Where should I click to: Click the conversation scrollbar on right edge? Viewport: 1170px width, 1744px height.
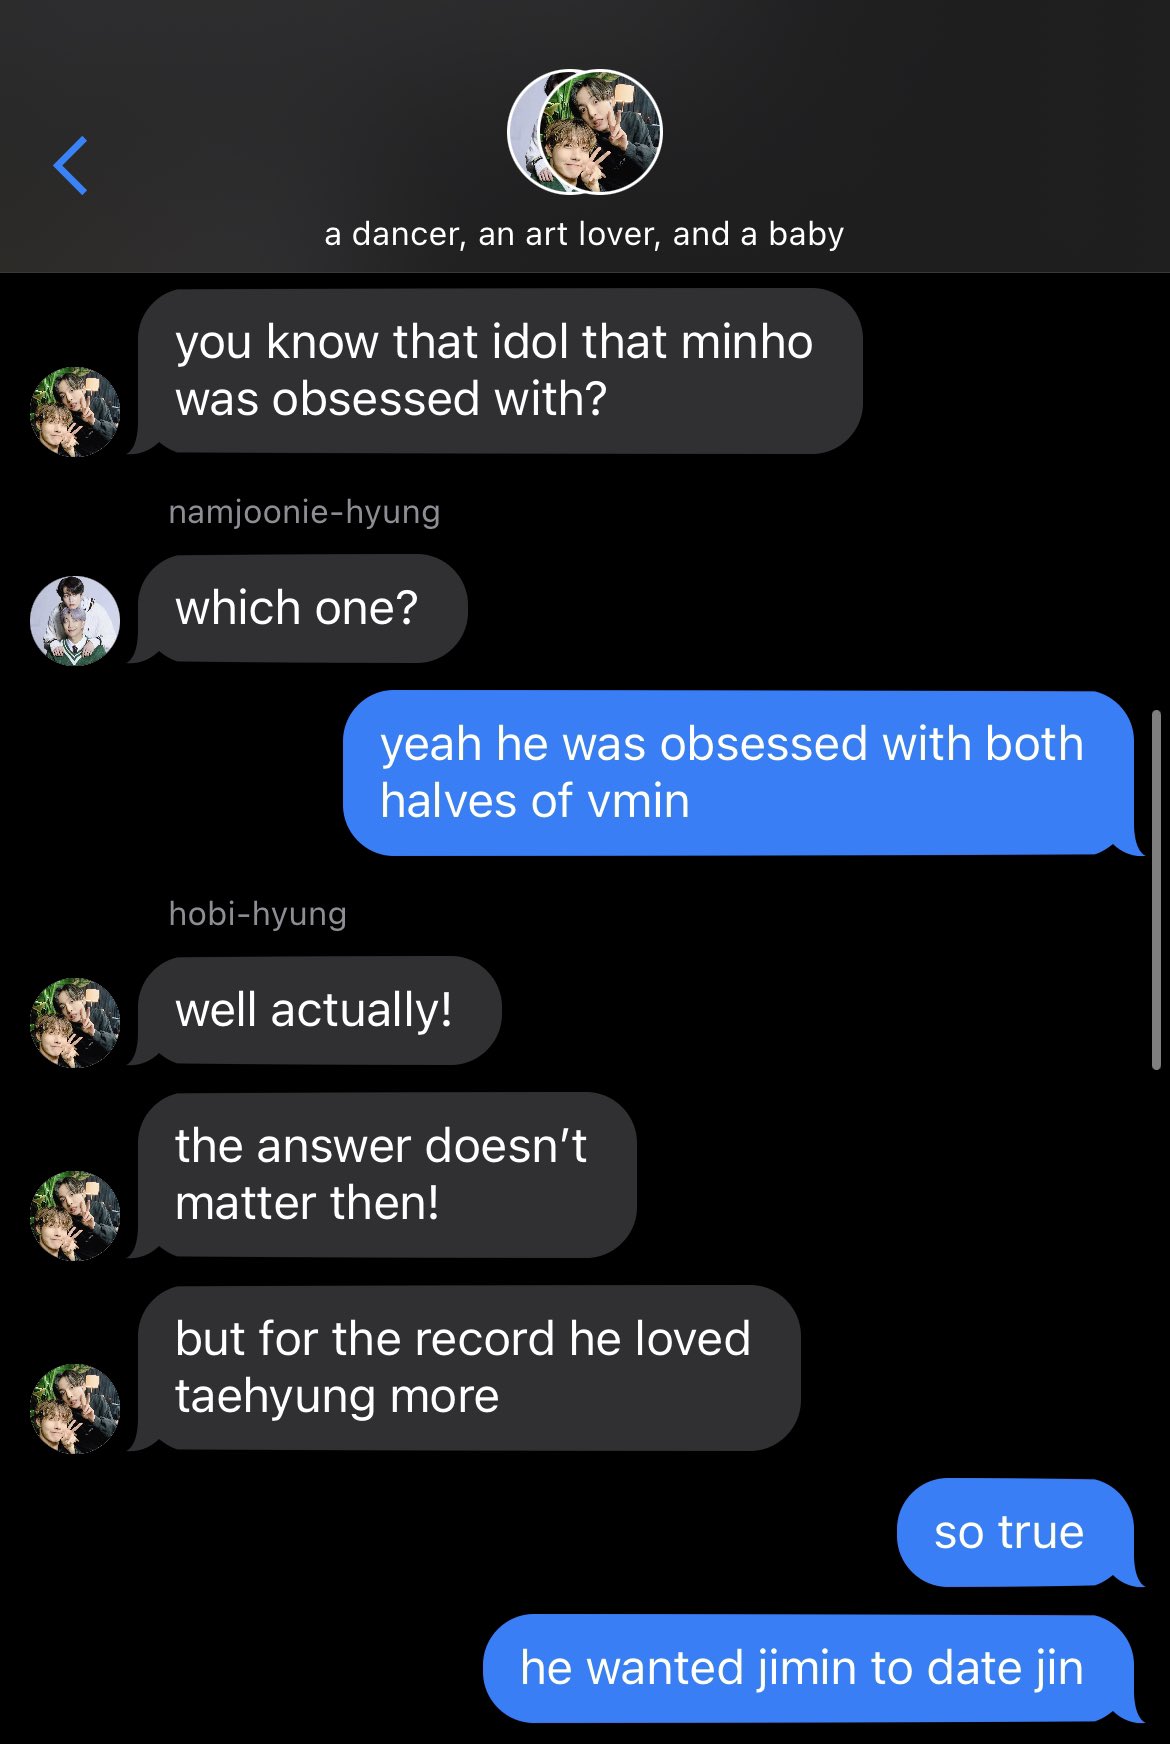coord(1157,890)
